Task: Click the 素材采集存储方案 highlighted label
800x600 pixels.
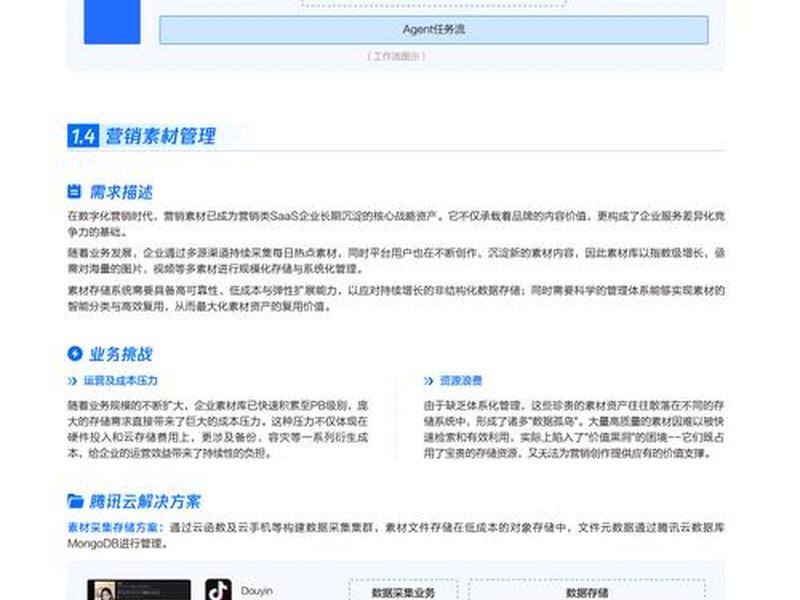Action: [115, 528]
